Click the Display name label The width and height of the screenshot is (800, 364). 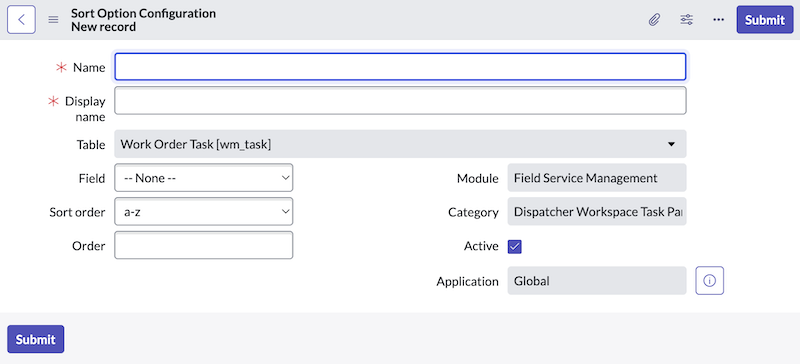click(85, 109)
